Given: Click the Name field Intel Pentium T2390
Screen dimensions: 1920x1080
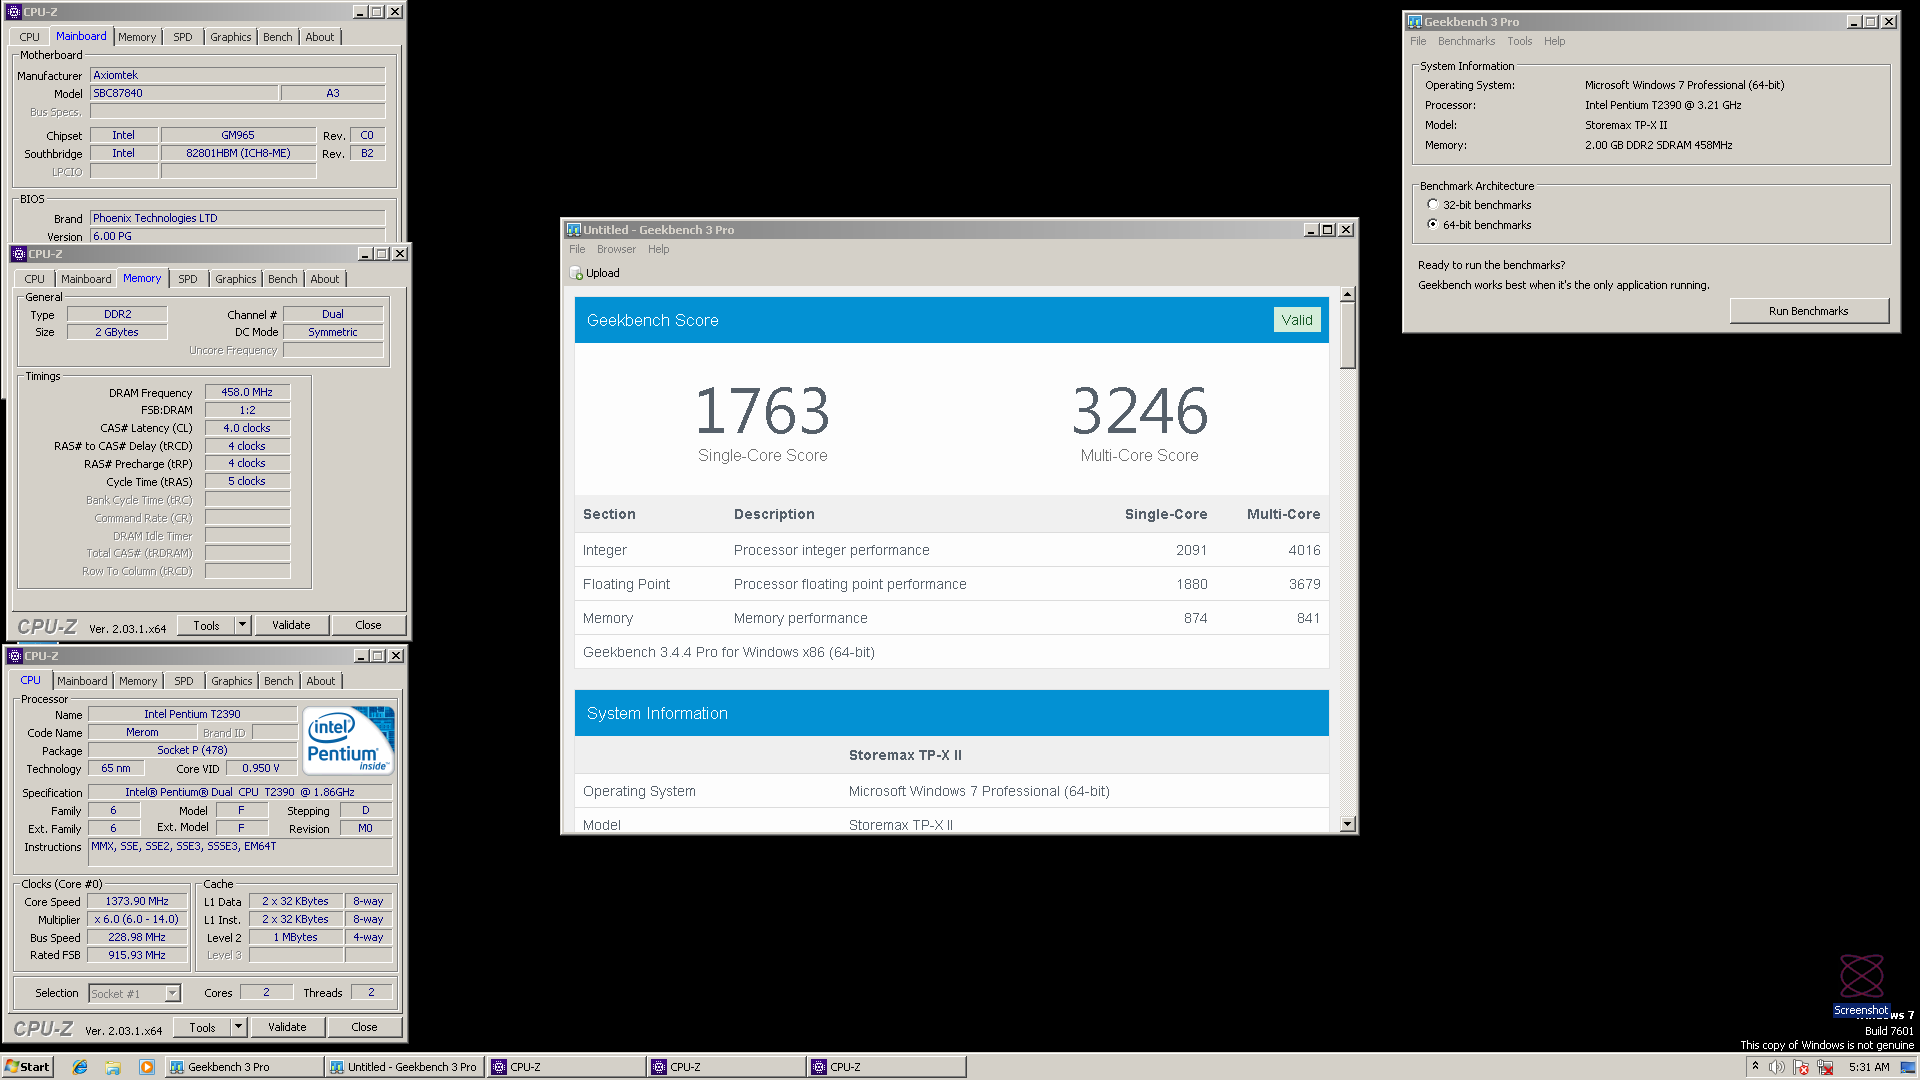Looking at the screenshot, I should [192, 714].
